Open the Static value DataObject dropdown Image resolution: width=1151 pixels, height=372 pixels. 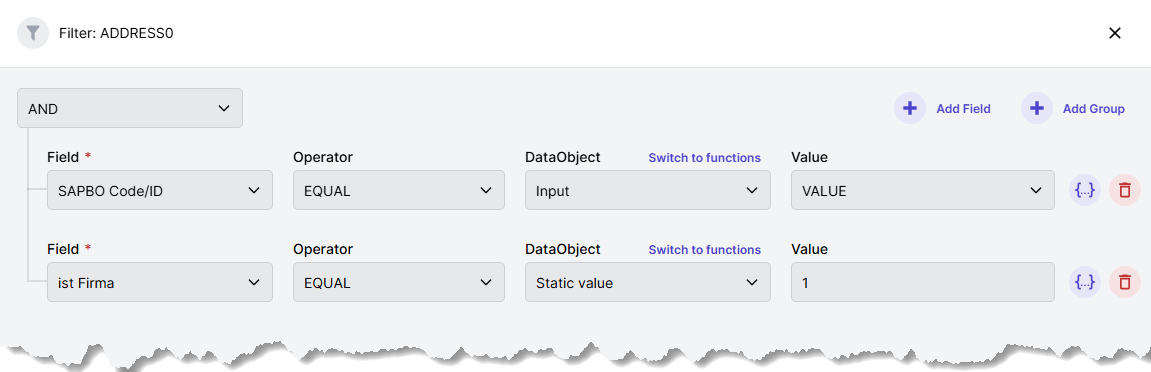click(647, 282)
